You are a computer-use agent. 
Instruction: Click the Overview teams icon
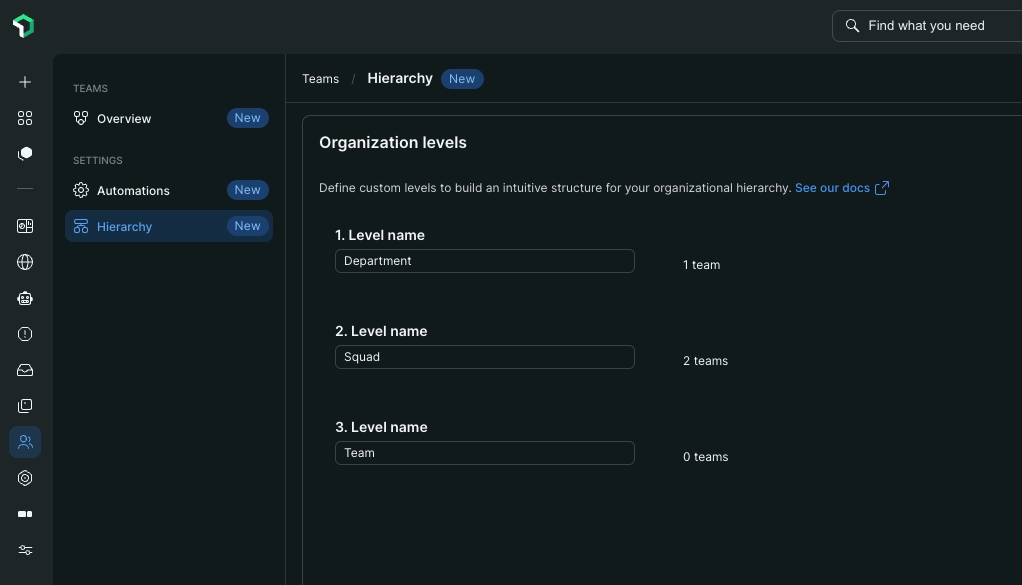81,118
